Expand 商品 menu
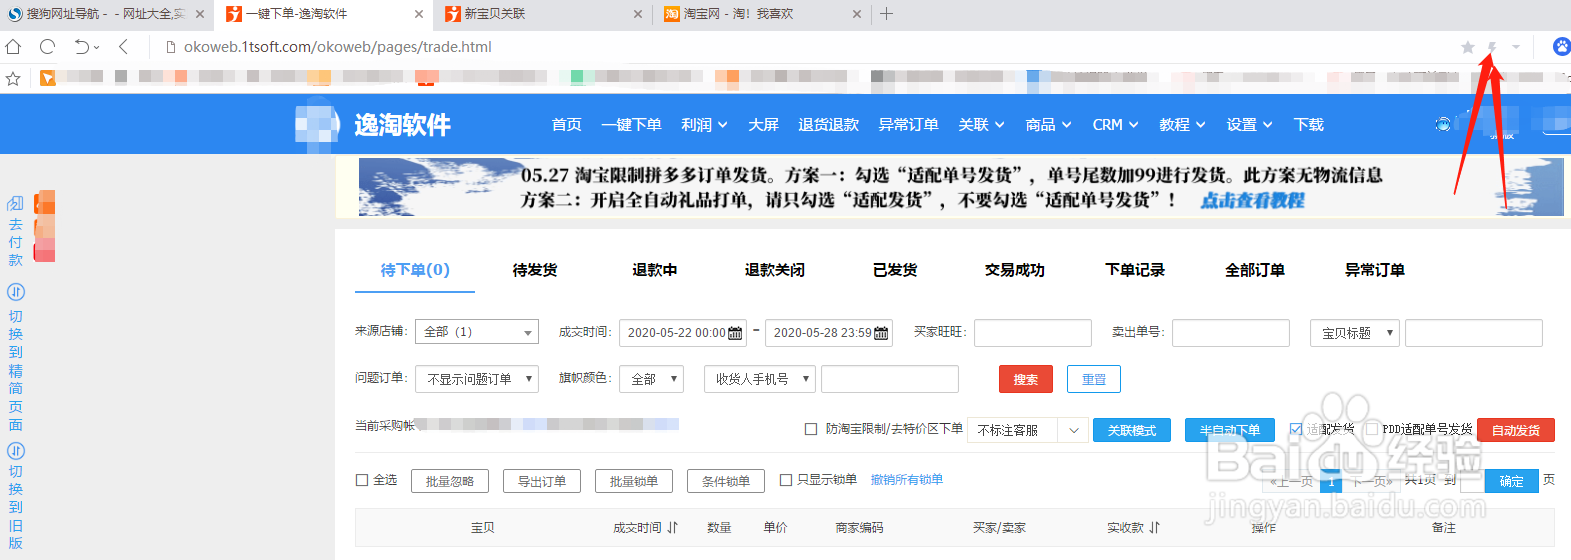 [x=1048, y=125]
